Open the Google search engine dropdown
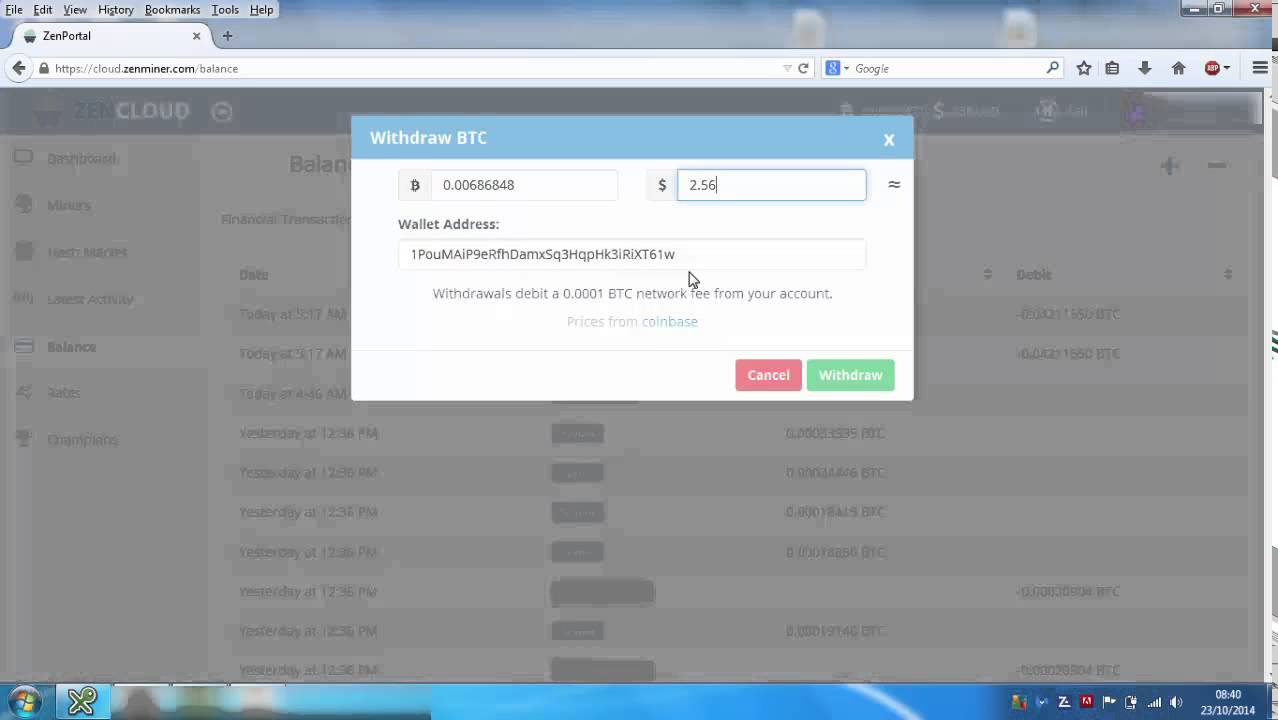 click(x=837, y=68)
